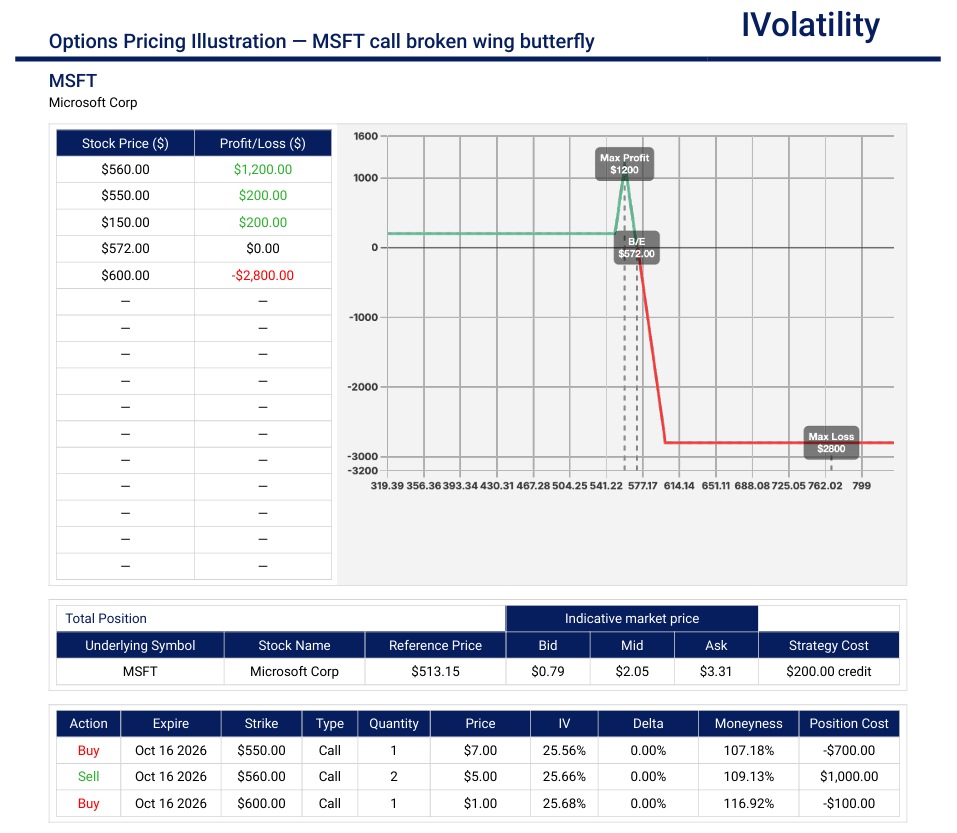Image resolution: width=957 pixels, height=833 pixels.
Task: Click the 25.68% IV value
Action: tap(564, 803)
